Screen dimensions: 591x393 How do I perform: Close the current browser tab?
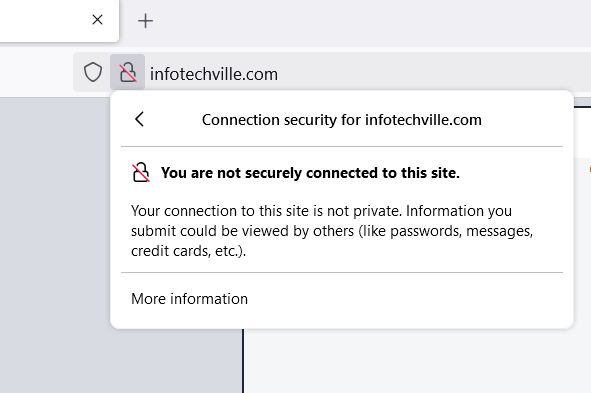(x=97, y=20)
